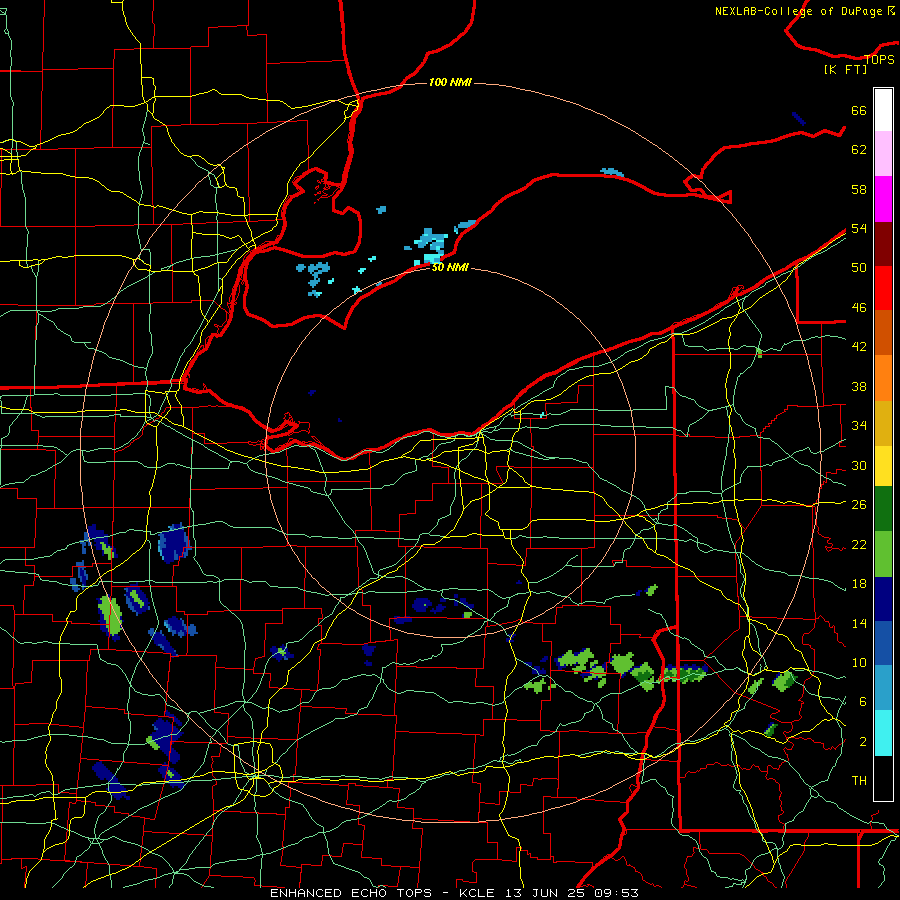900x900 pixels.
Task: Pick the yellow legend swatch
Action: point(883,466)
